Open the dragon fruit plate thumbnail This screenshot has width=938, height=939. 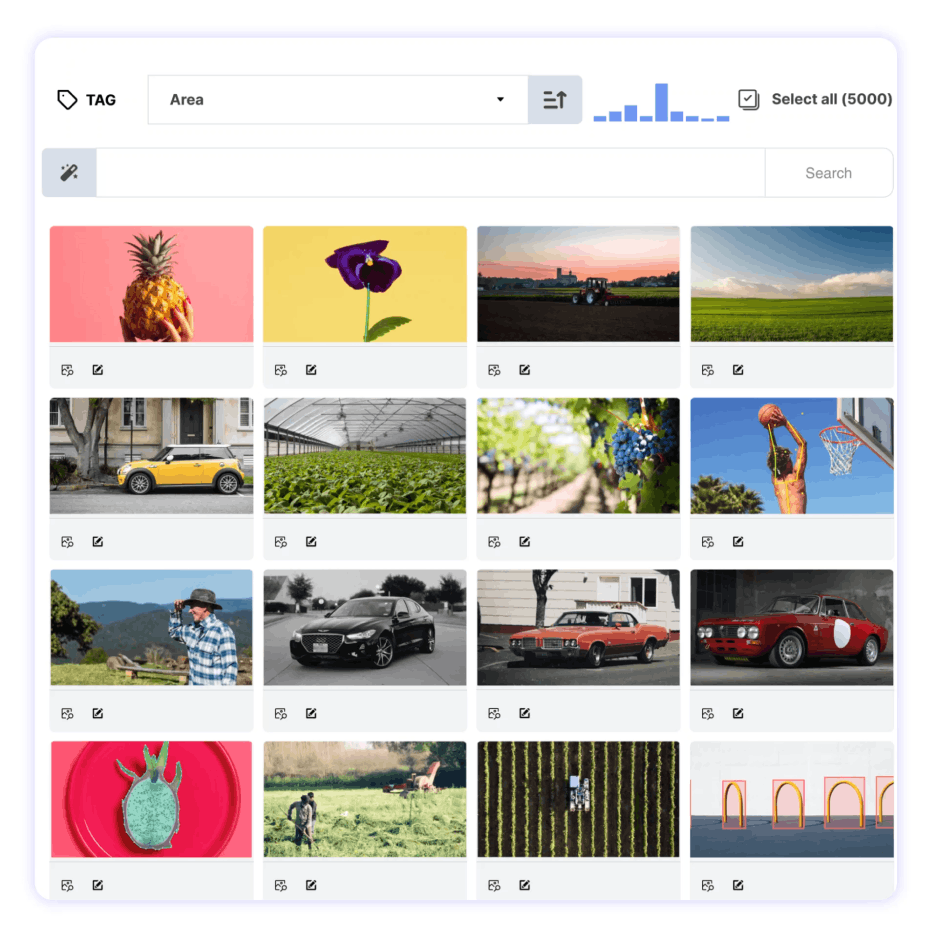pos(152,799)
